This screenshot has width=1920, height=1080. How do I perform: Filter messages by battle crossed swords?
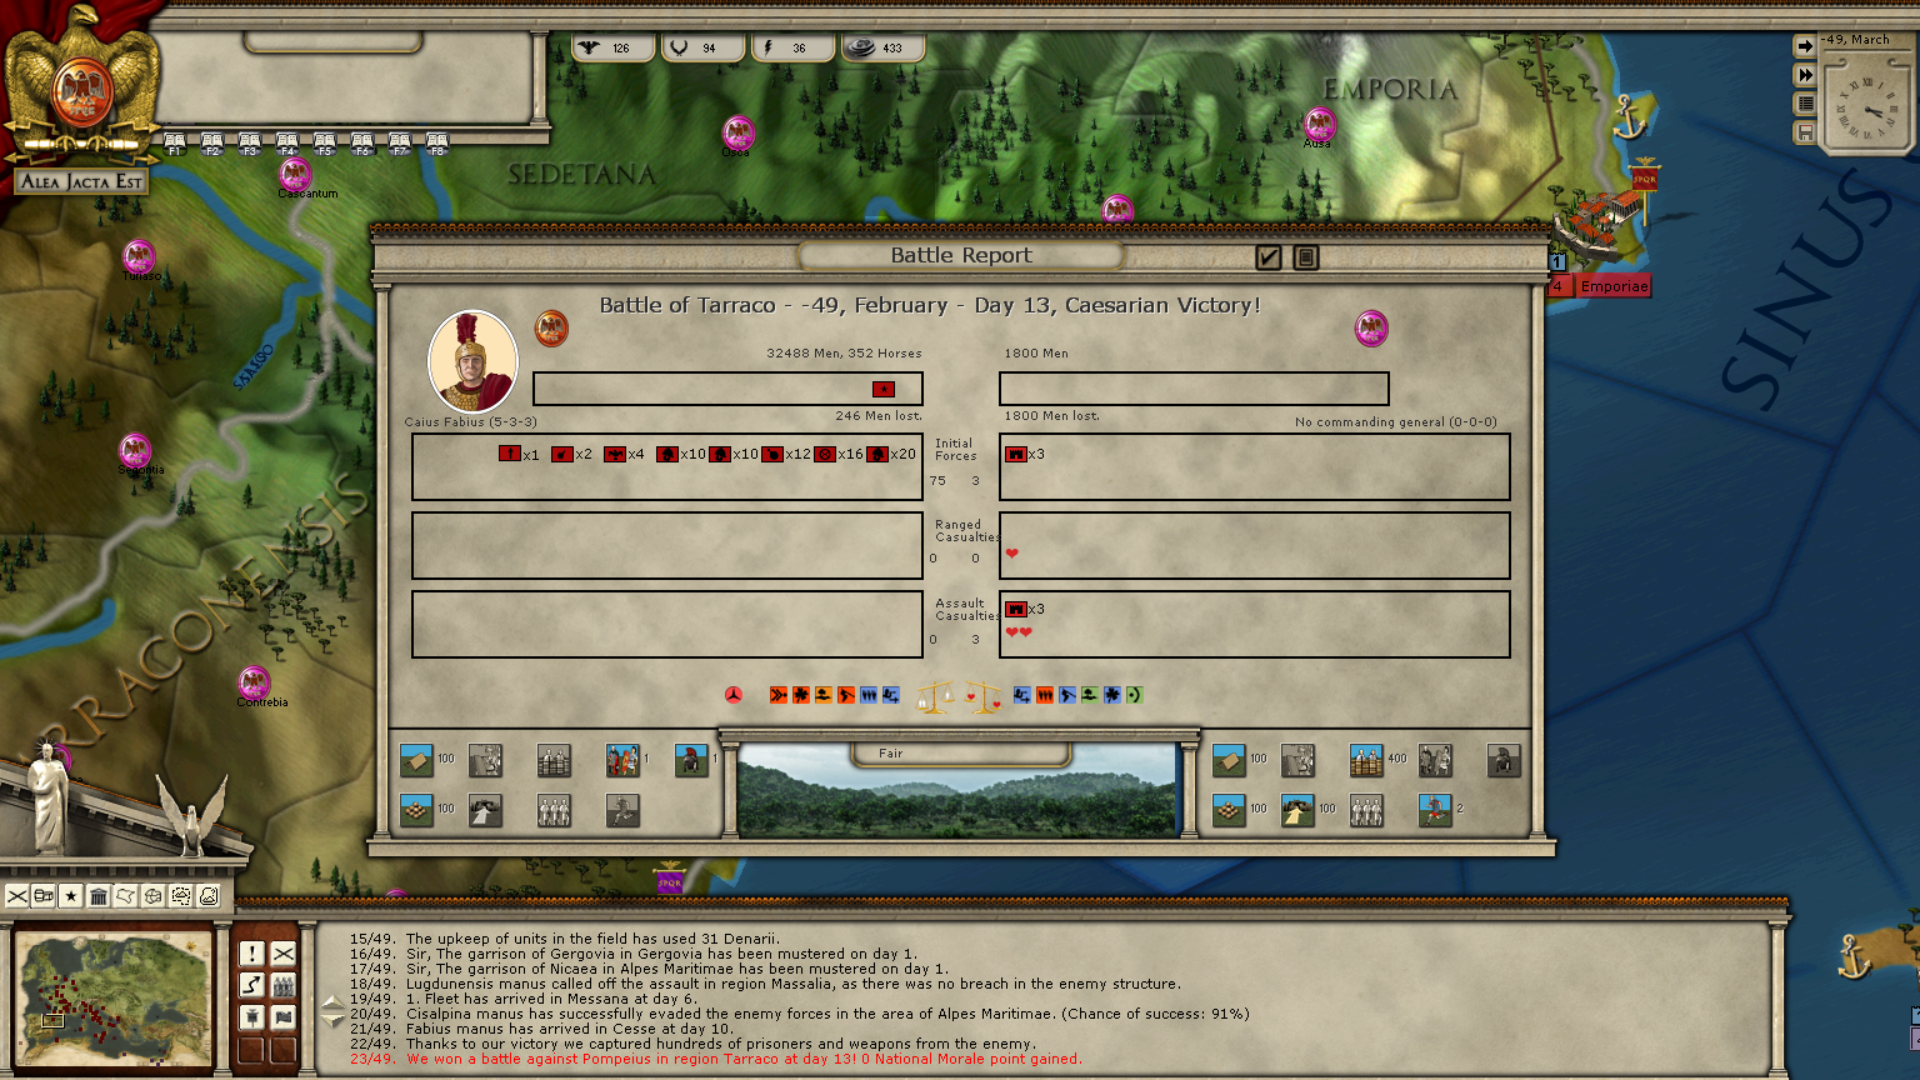(x=284, y=954)
